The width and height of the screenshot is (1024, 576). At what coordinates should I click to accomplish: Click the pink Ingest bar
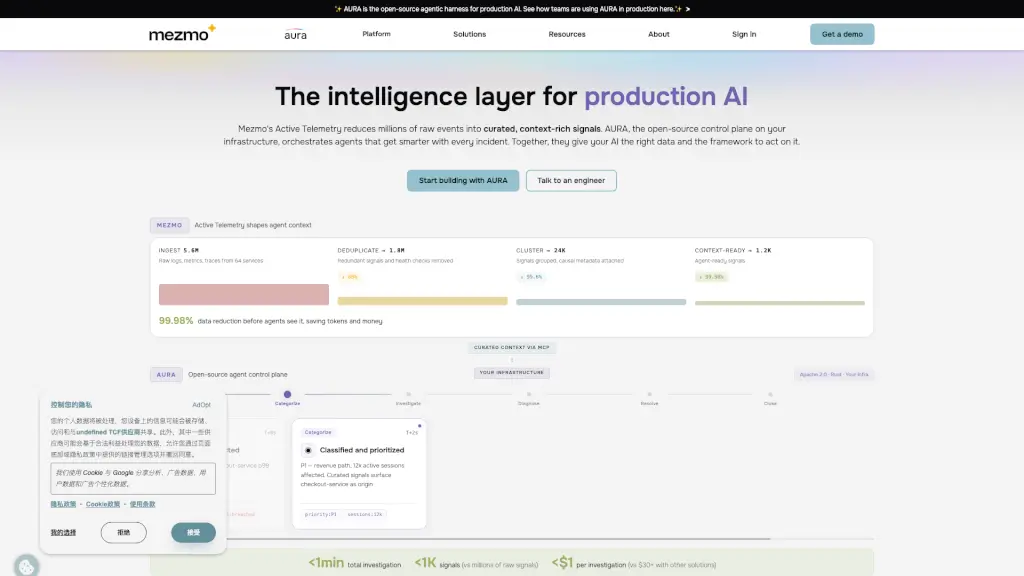point(244,295)
